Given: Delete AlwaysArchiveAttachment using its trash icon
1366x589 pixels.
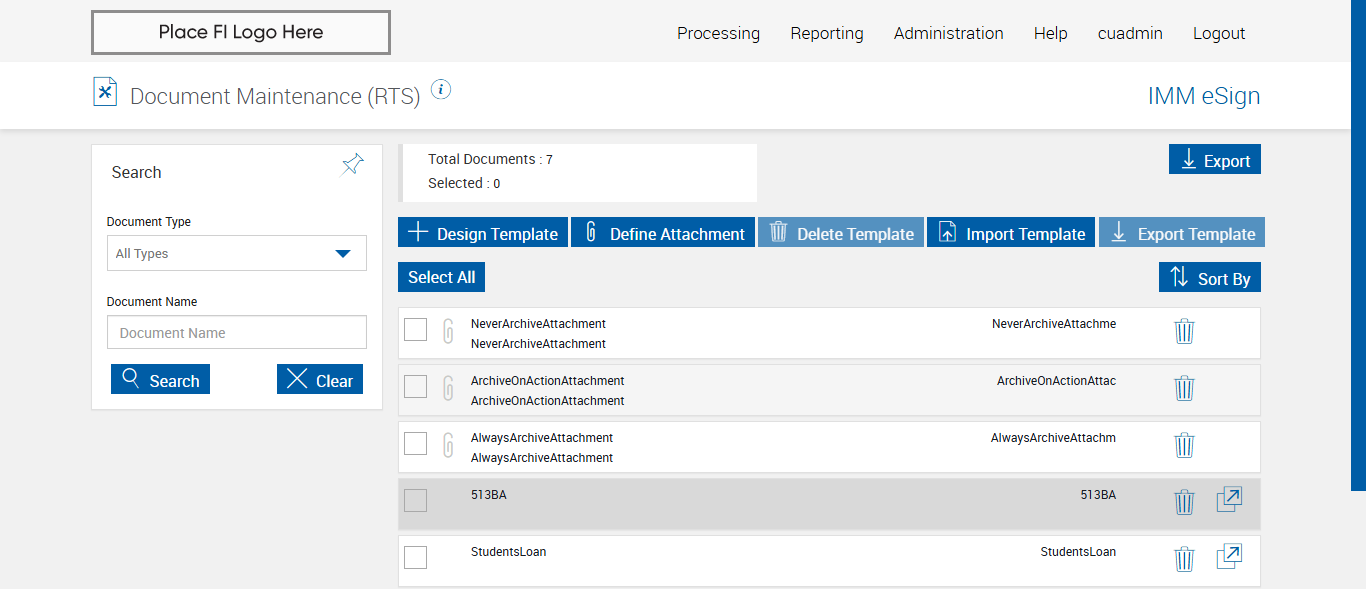Looking at the screenshot, I should coord(1184,445).
